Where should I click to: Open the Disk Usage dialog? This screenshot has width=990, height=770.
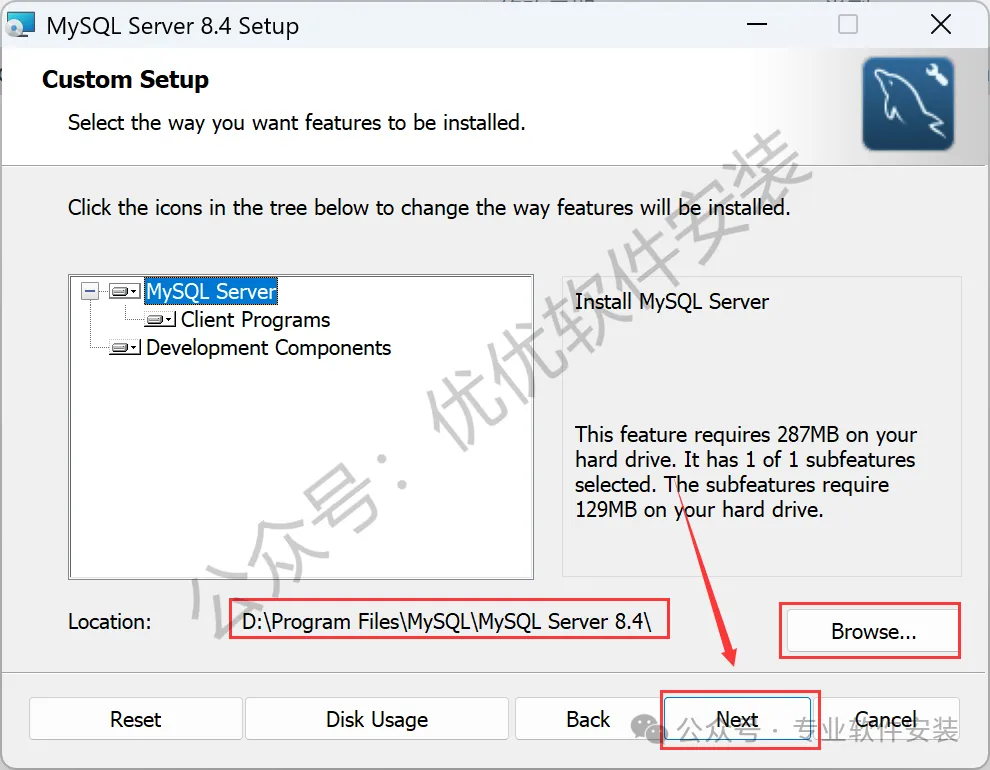coord(377,719)
